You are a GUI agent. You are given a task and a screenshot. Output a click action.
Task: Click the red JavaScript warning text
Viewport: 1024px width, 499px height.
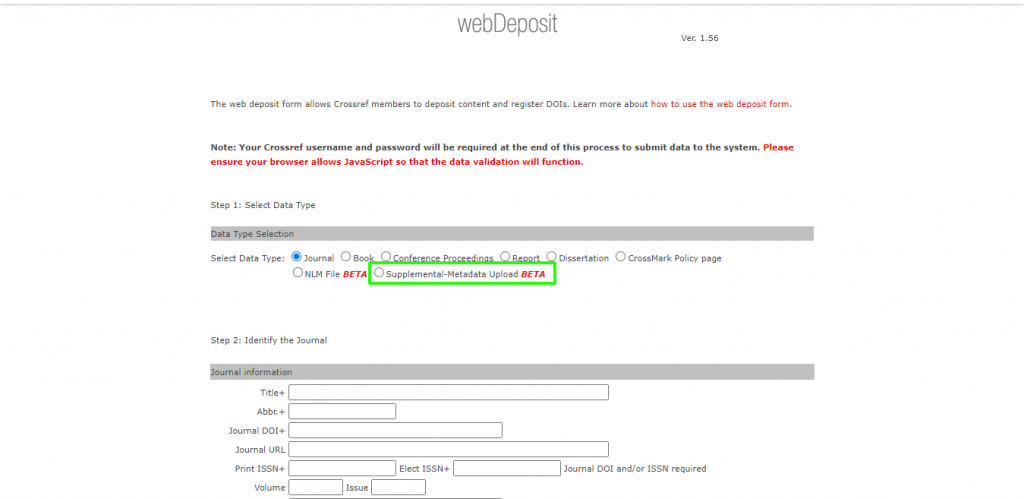pos(502,155)
